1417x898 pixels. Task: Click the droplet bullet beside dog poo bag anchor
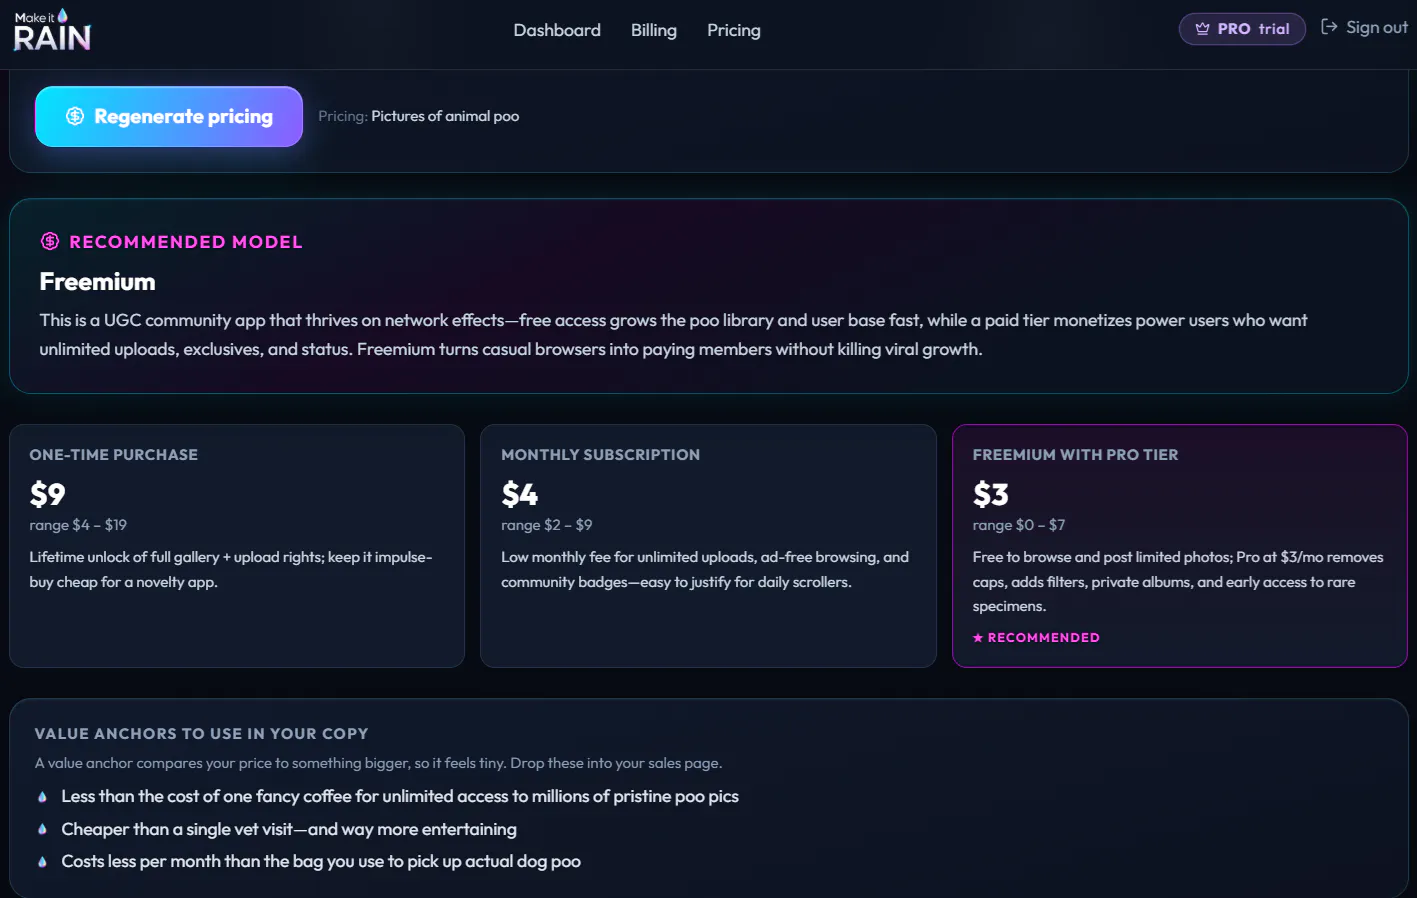click(42, 861)
